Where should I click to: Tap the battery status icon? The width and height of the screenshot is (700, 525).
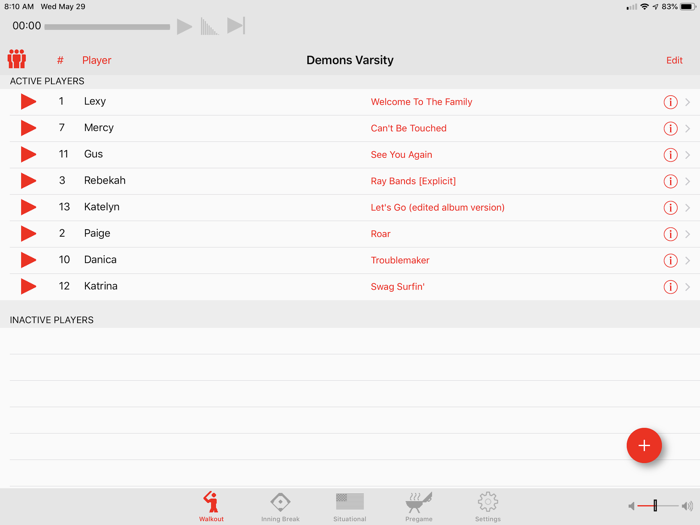coord(688,7)
